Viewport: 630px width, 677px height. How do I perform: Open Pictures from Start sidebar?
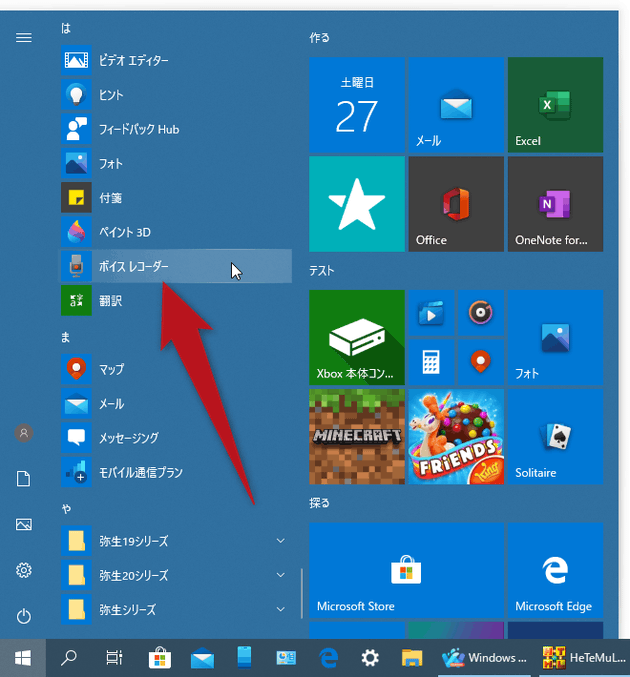pos(24,525)
